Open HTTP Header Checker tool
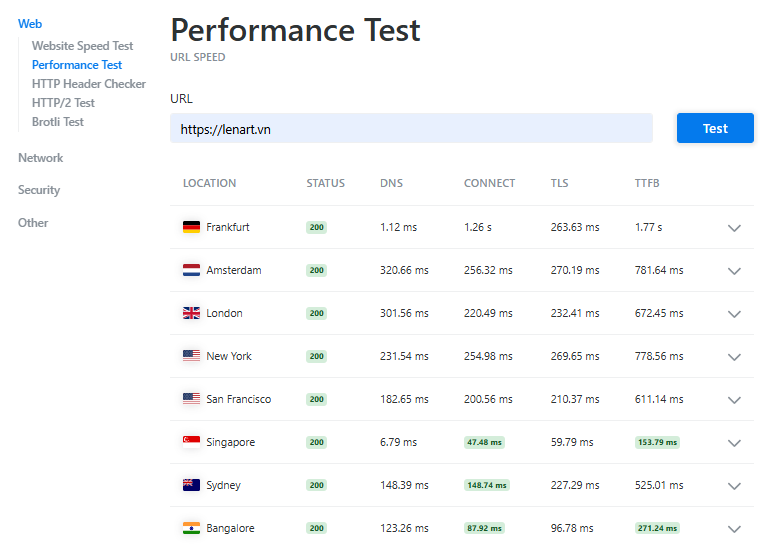Image resolution: width=778 pixels, height=558 pixels. tap(89, 84)
